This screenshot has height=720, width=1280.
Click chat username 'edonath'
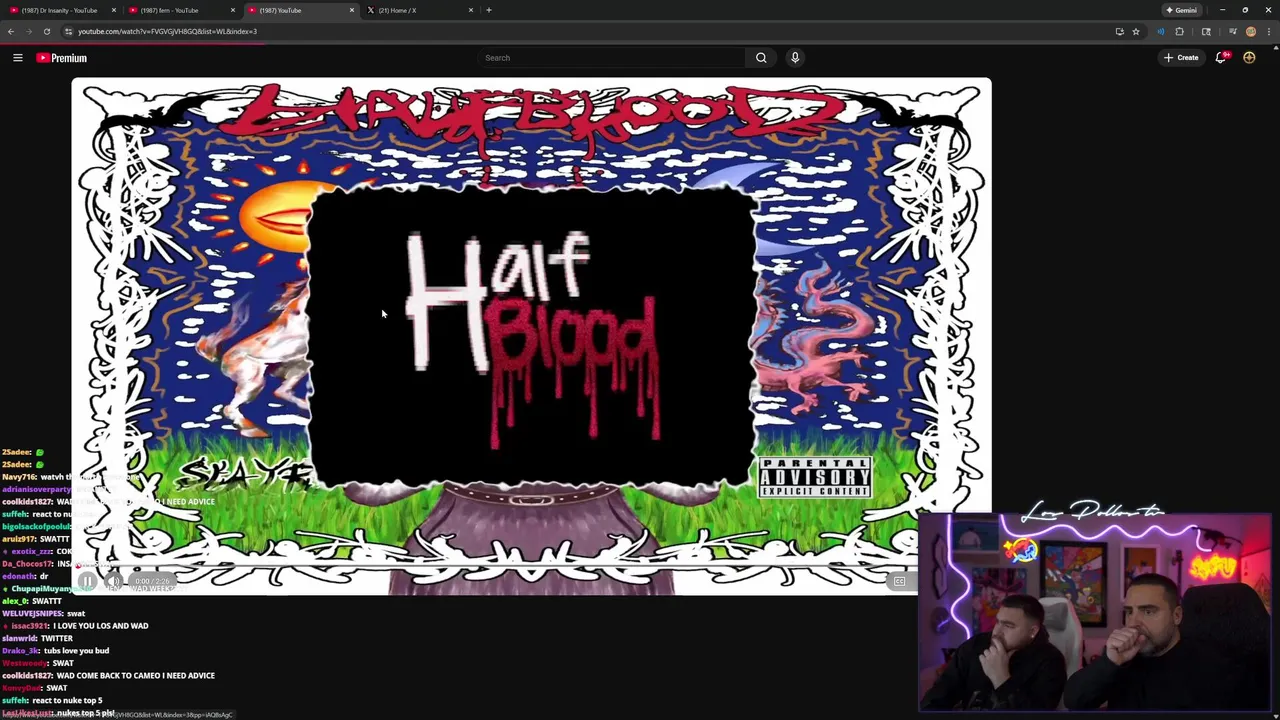(18, 576)
